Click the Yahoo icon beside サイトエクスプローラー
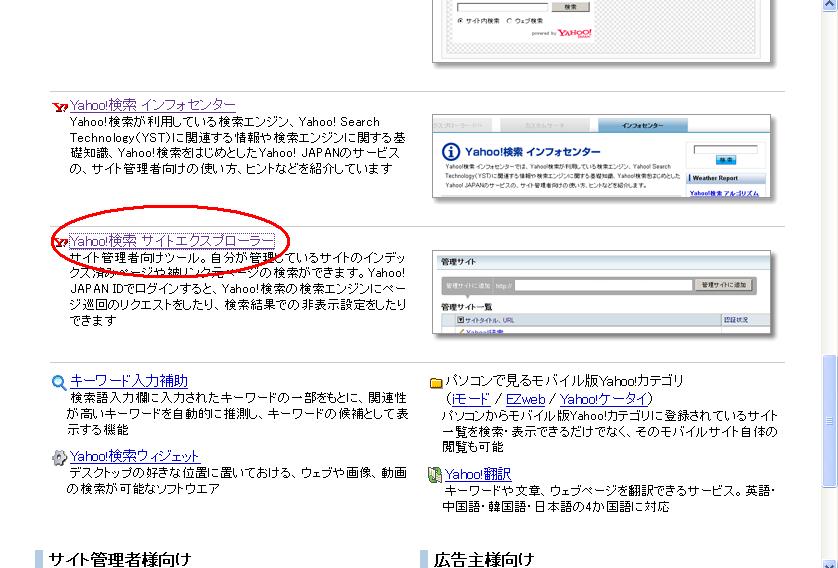838x568 pixels. 60,243
